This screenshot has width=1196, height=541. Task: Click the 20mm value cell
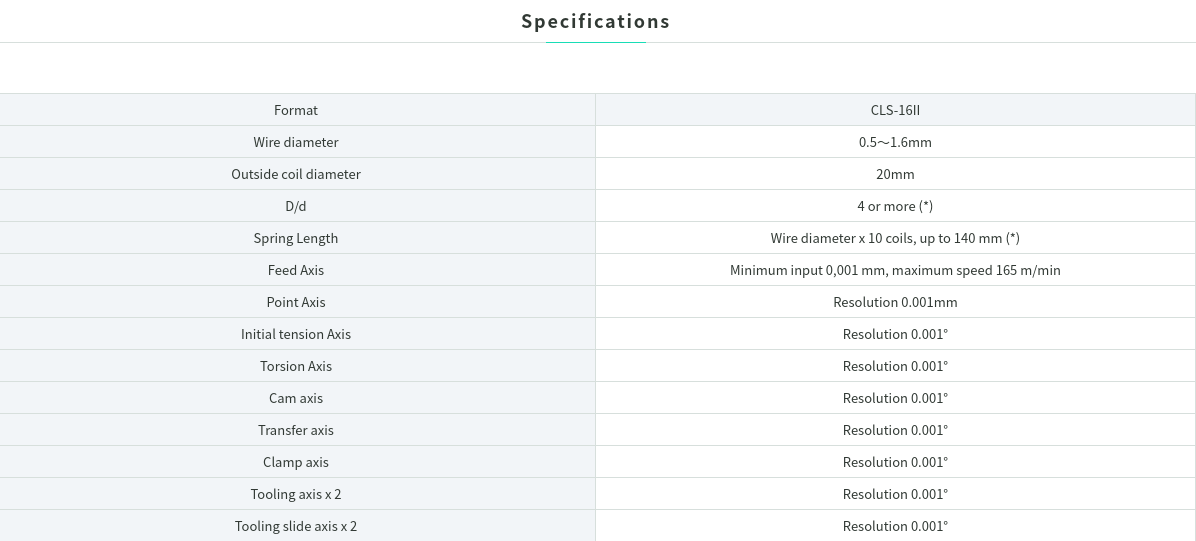(x=895, y=174)
